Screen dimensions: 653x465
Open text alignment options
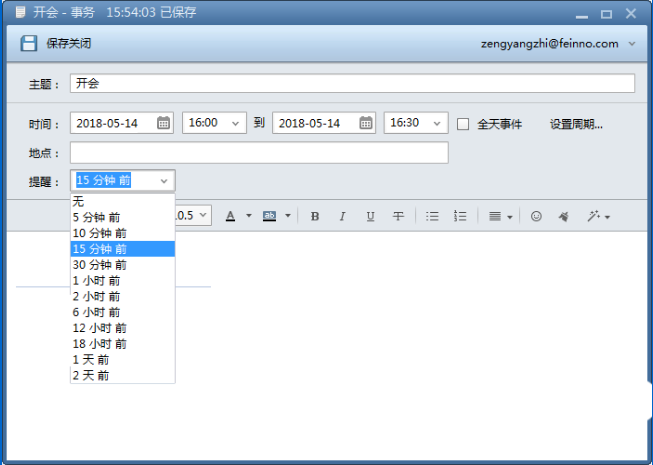coord(495,216)
